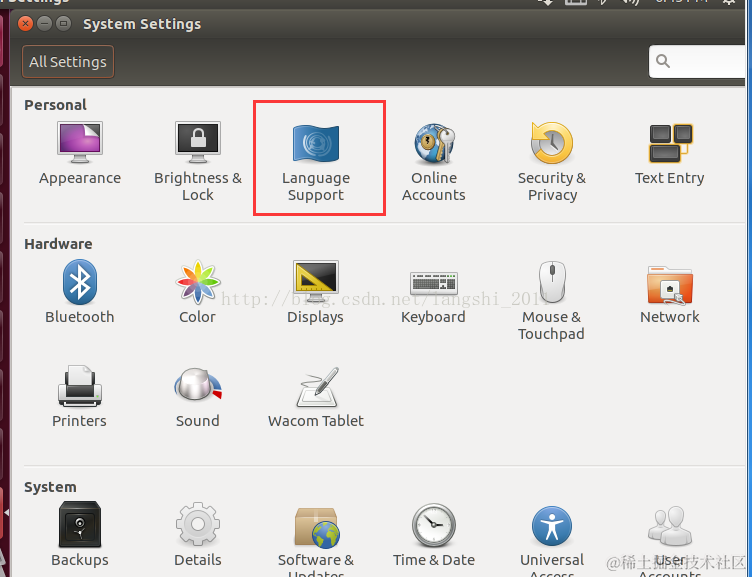Close the System Settings window
The image size is (752, 577).
click(x=25, y=24)
